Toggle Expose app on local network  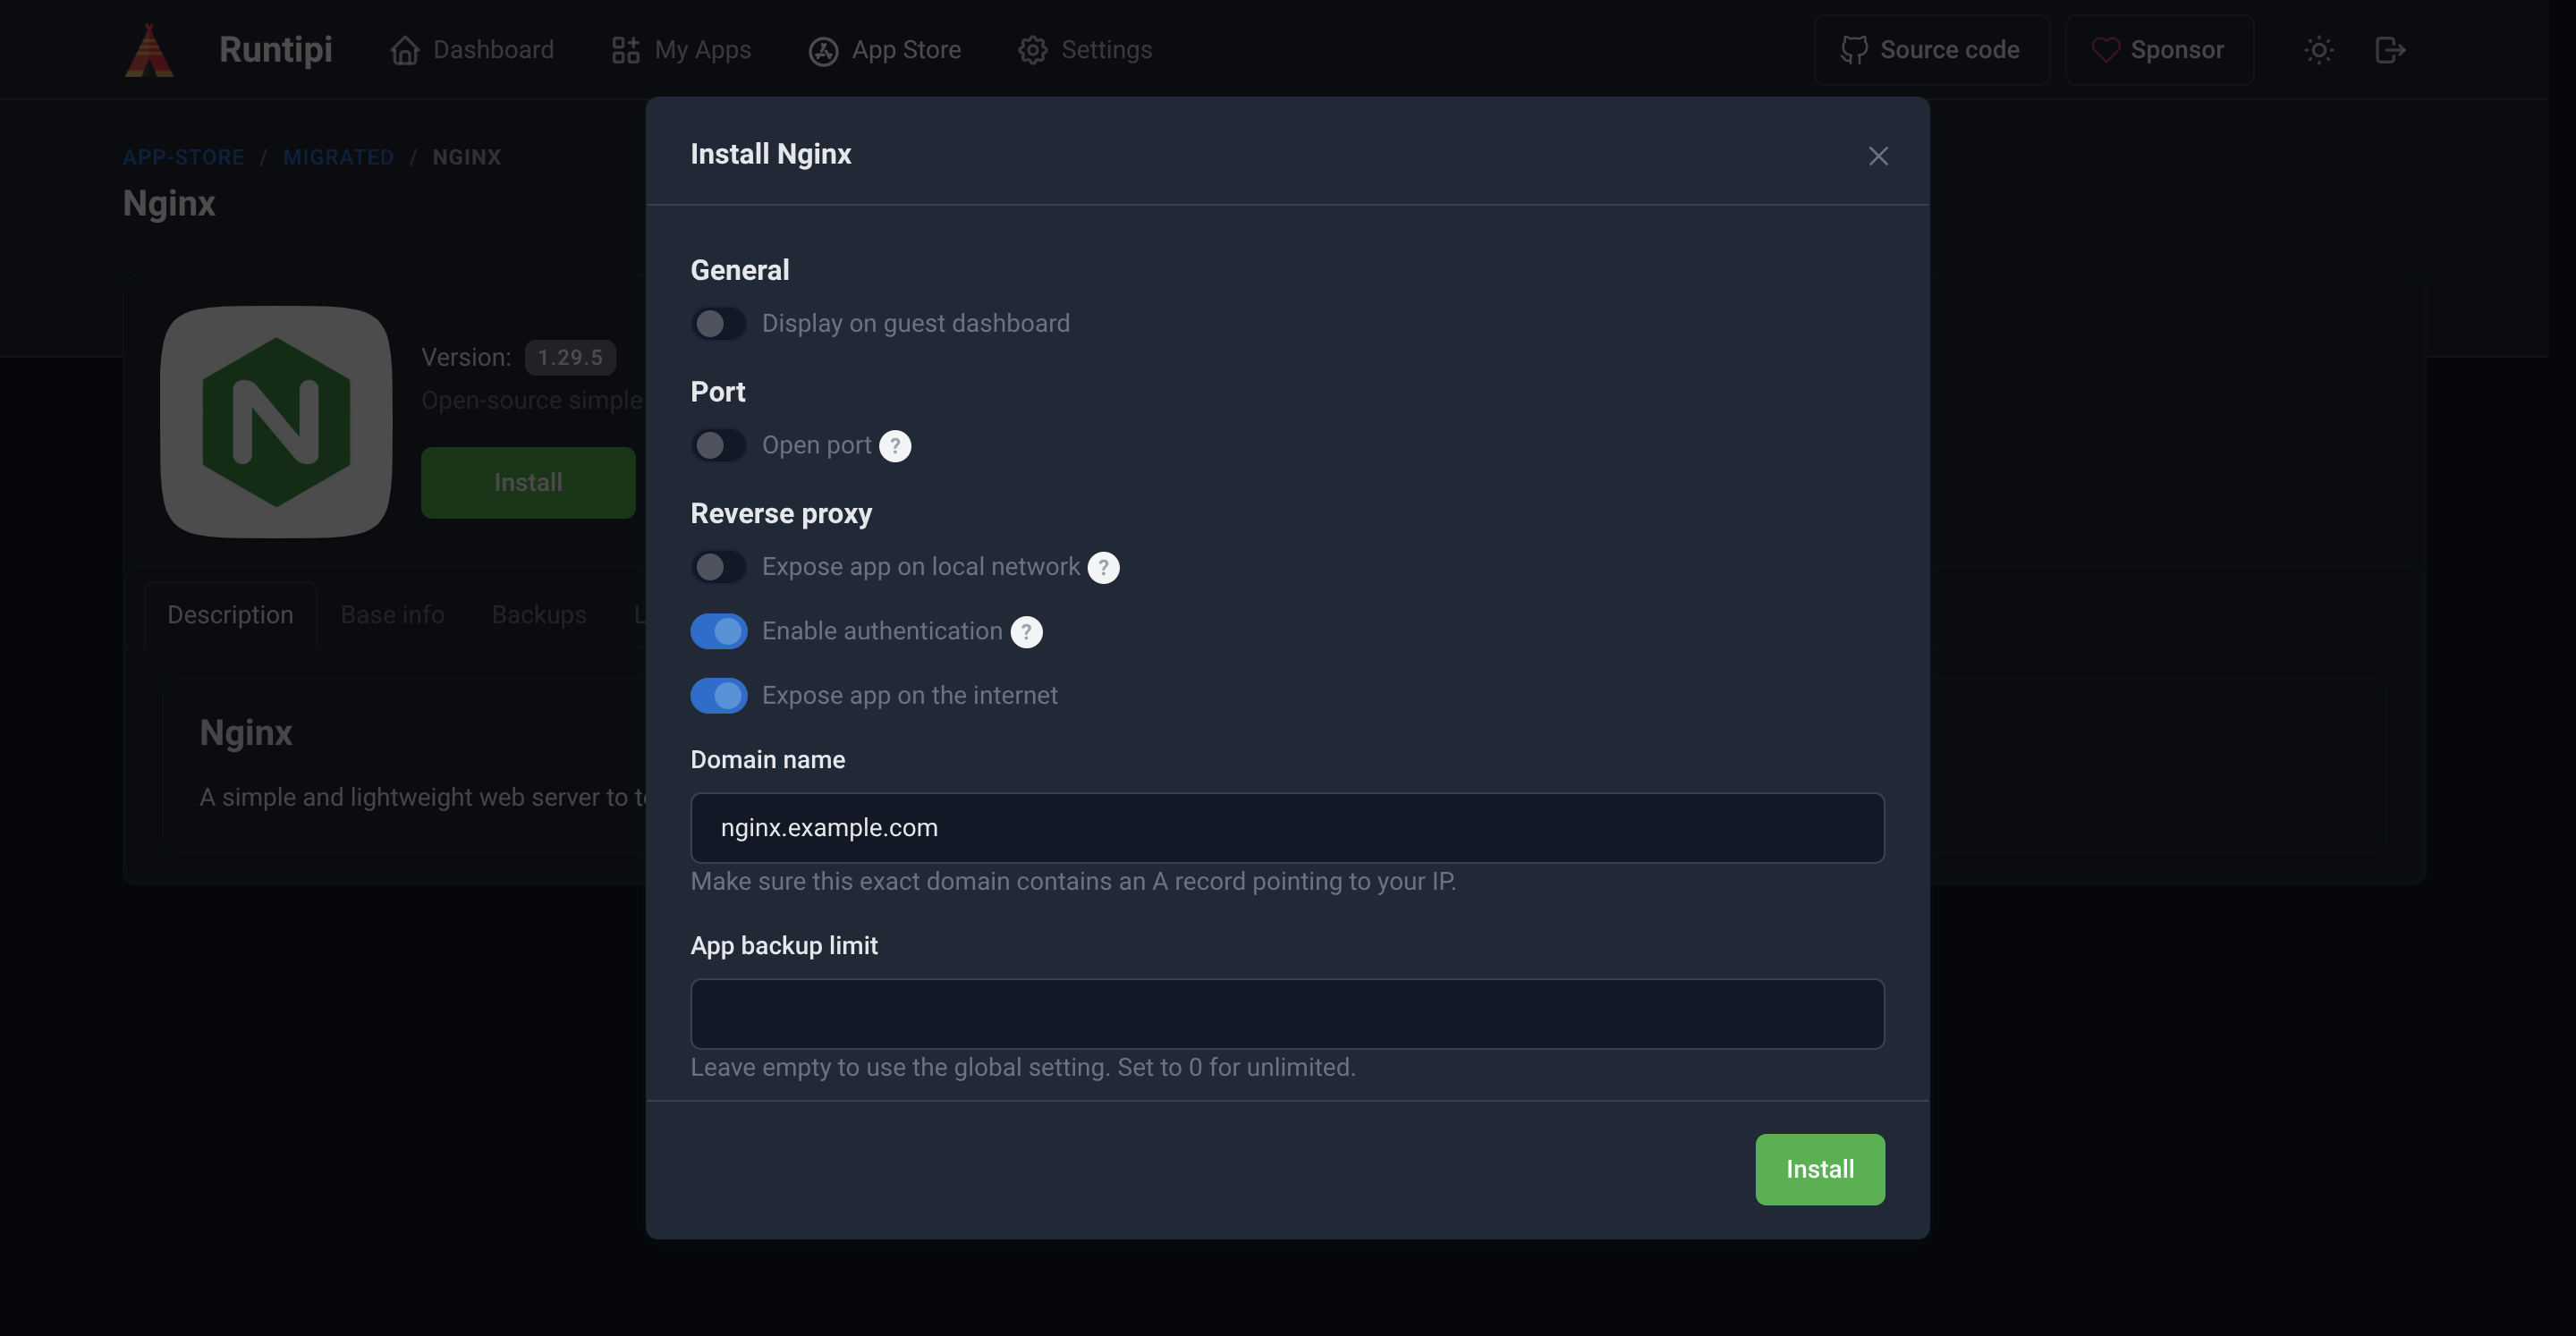(x=718, y=566)
